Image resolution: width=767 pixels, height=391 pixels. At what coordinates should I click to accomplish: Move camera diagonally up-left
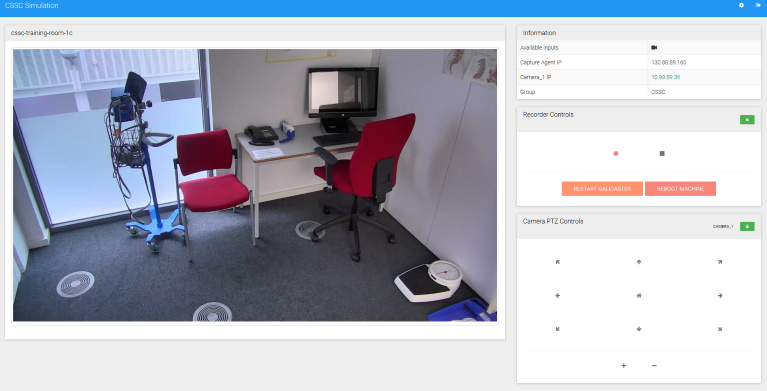tap(558, 262)
